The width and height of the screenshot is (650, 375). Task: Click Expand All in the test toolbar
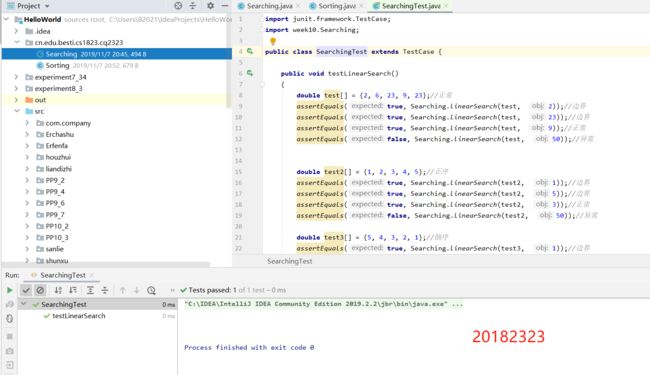tap(90, 290)
